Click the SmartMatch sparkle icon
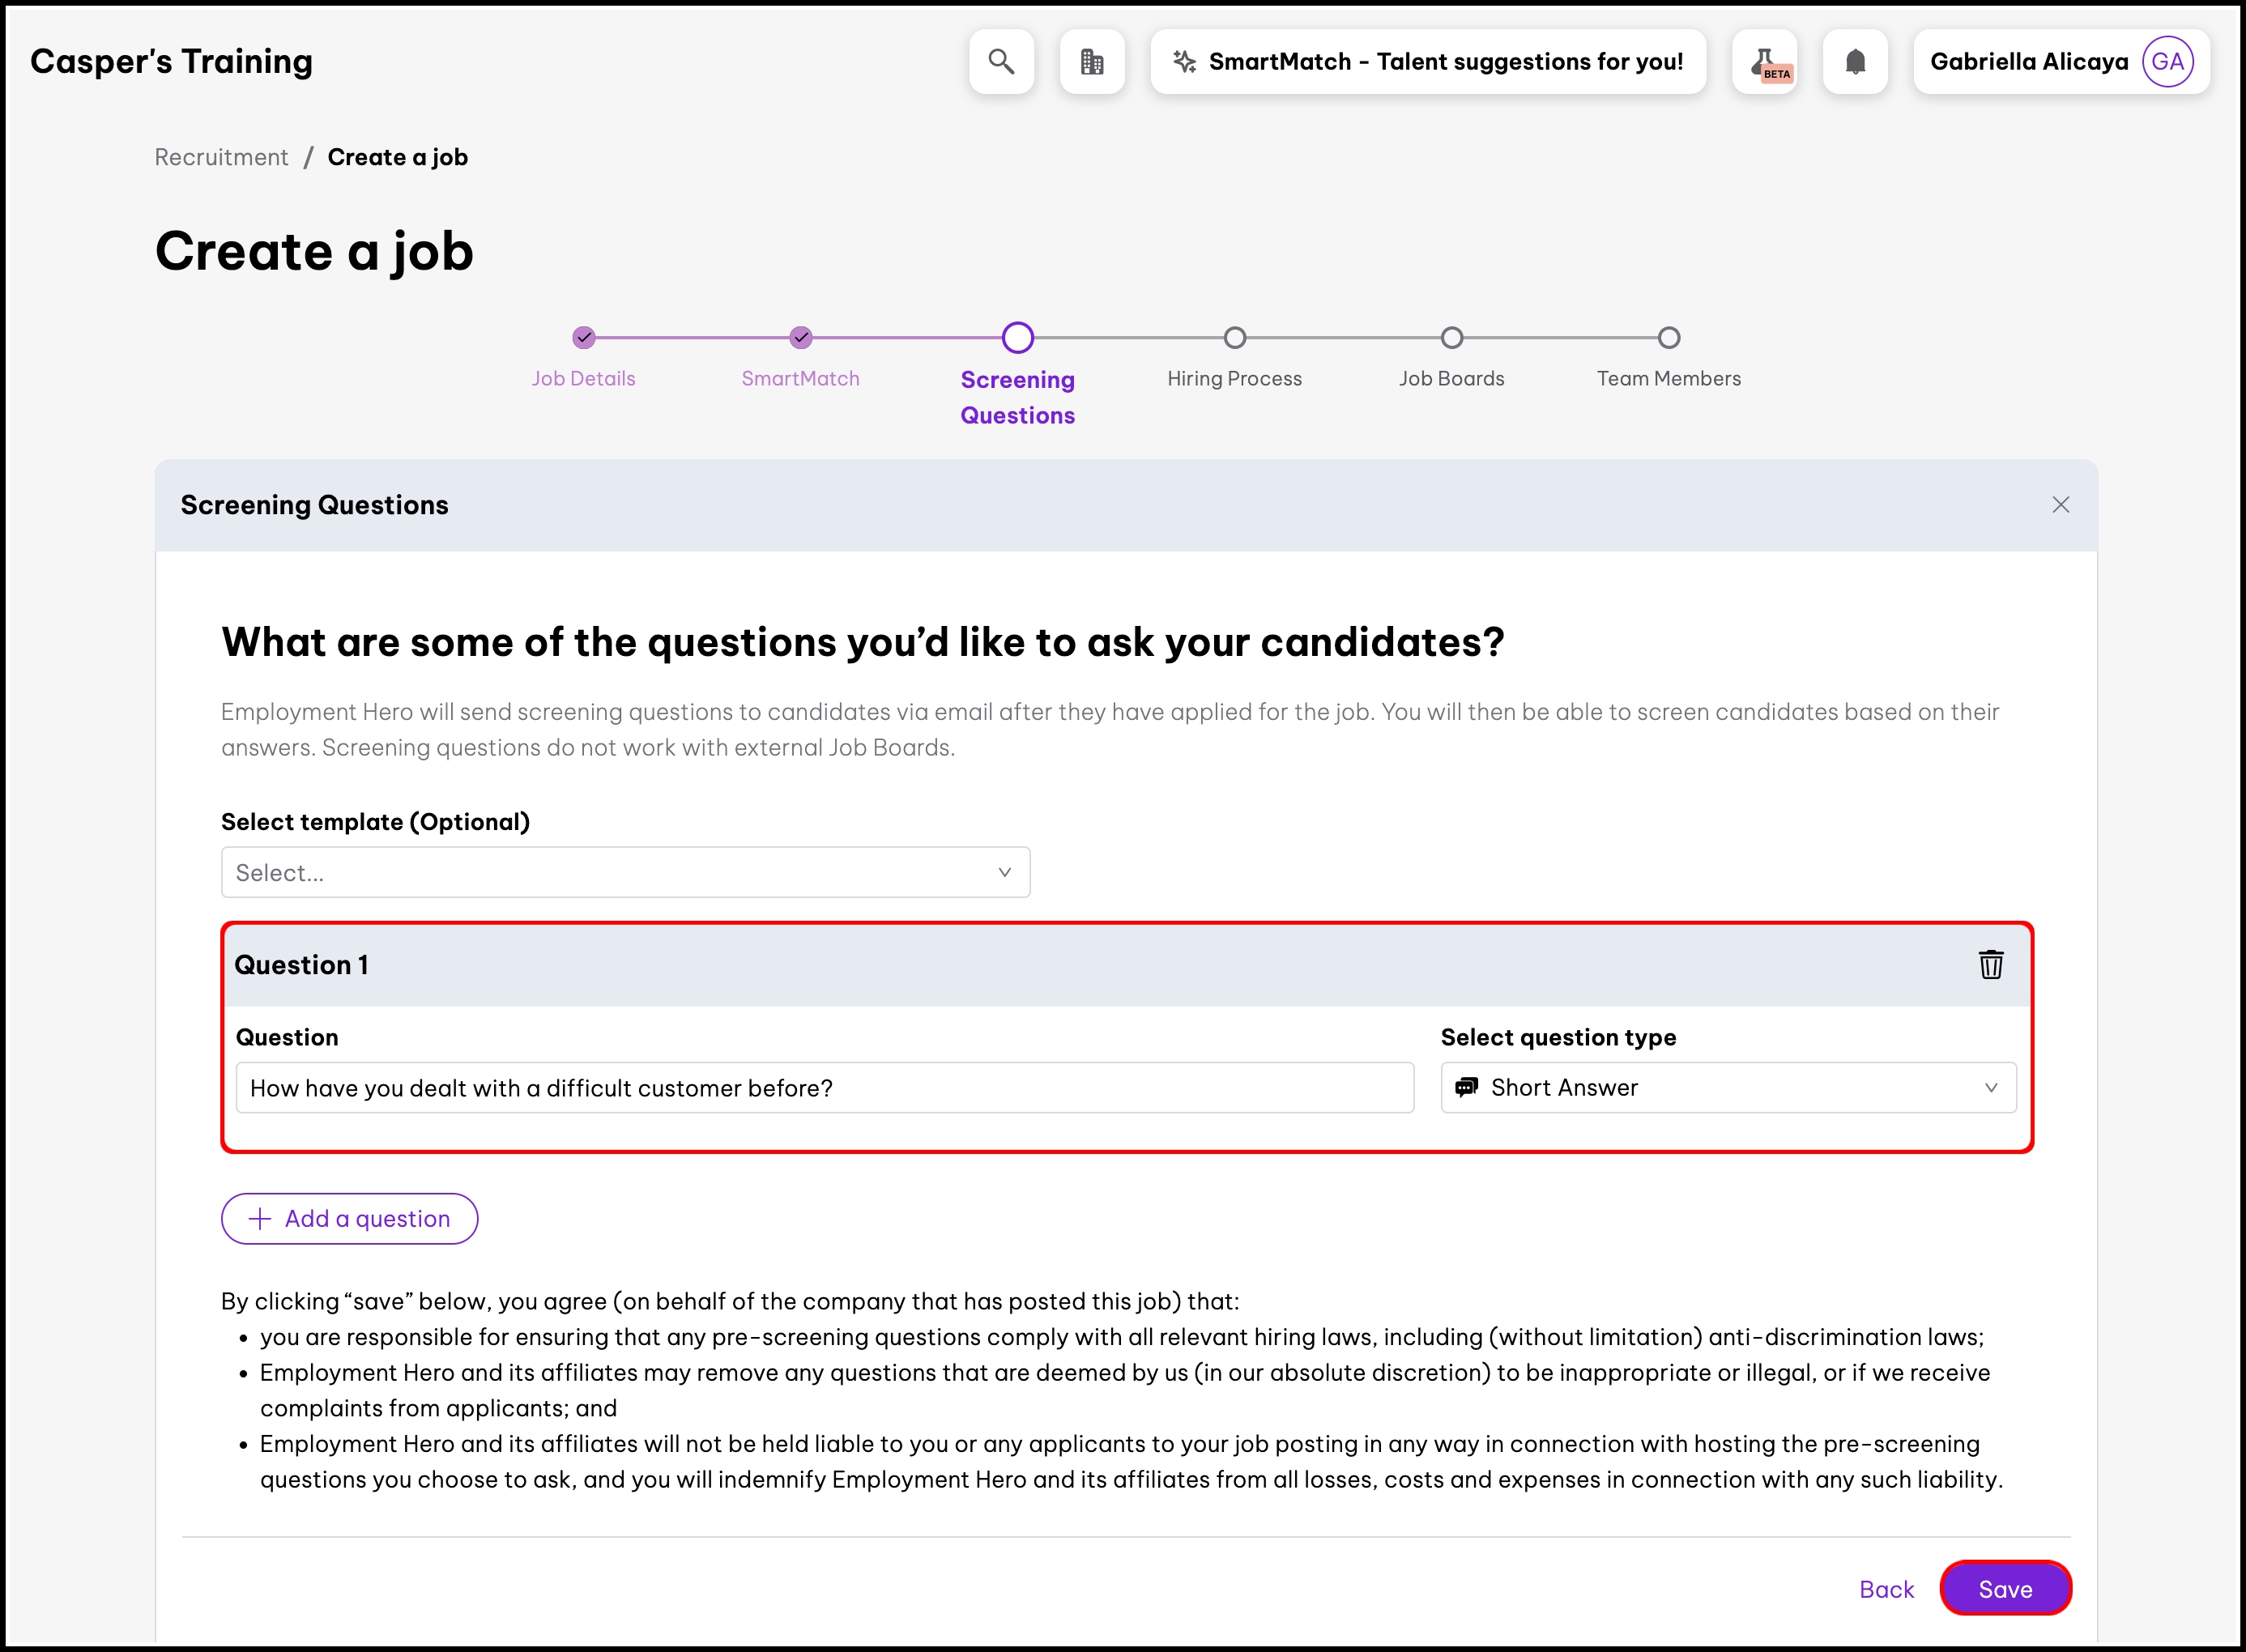 (x=1185, y=62)
